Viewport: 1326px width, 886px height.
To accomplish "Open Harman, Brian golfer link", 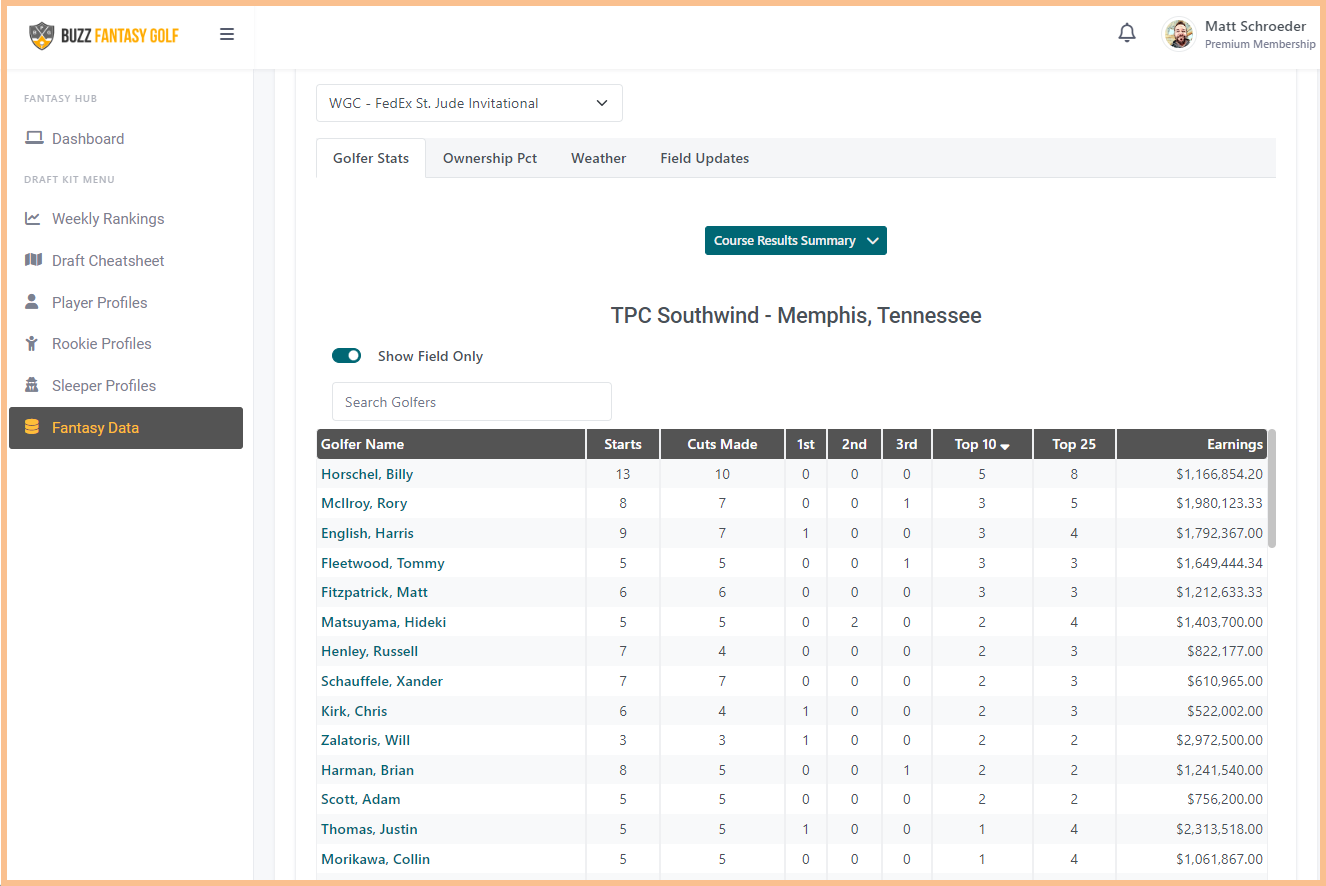I will (x=367, y=770).
